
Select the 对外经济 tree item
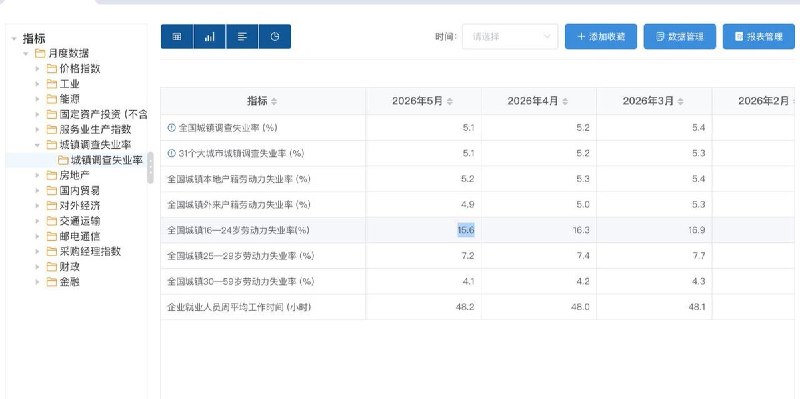tap(80, 206)
